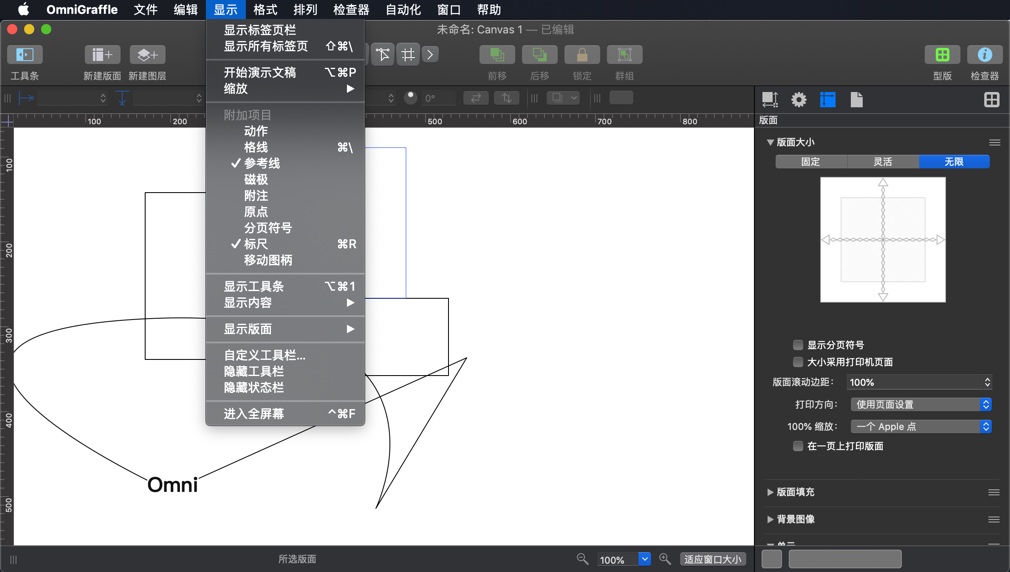
Task: Show more tools chevron in toolbar
Action: point(430,55)
